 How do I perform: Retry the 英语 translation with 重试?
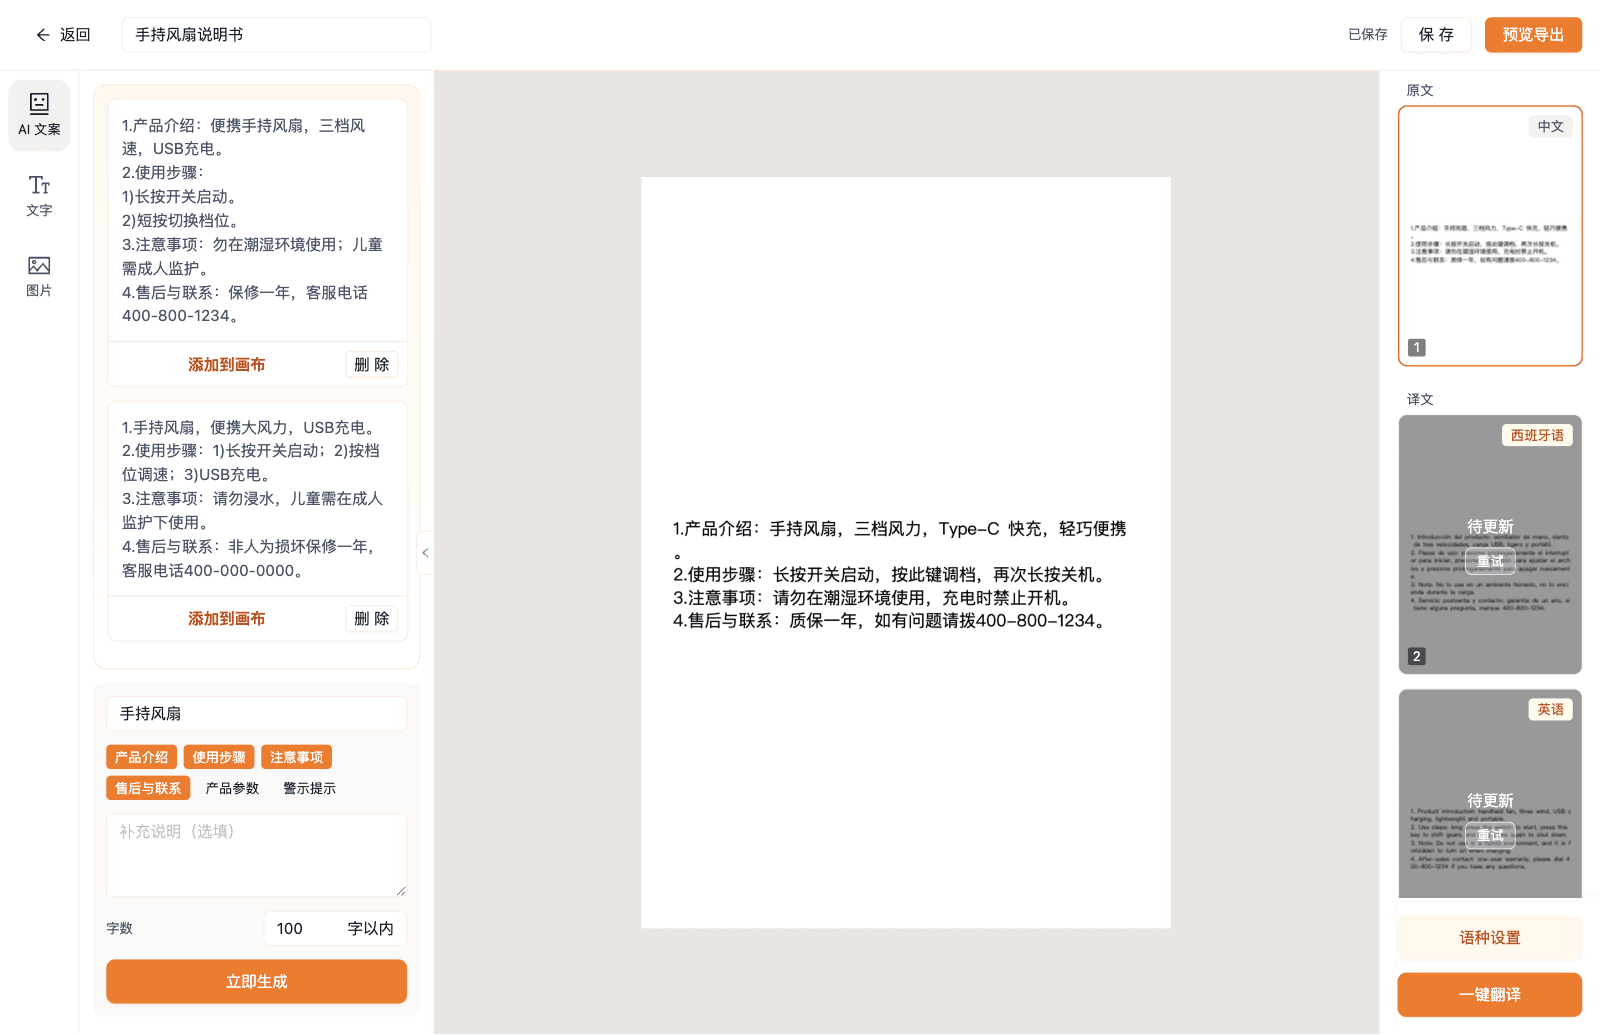pyautogui.click(x=1490, y=835)
